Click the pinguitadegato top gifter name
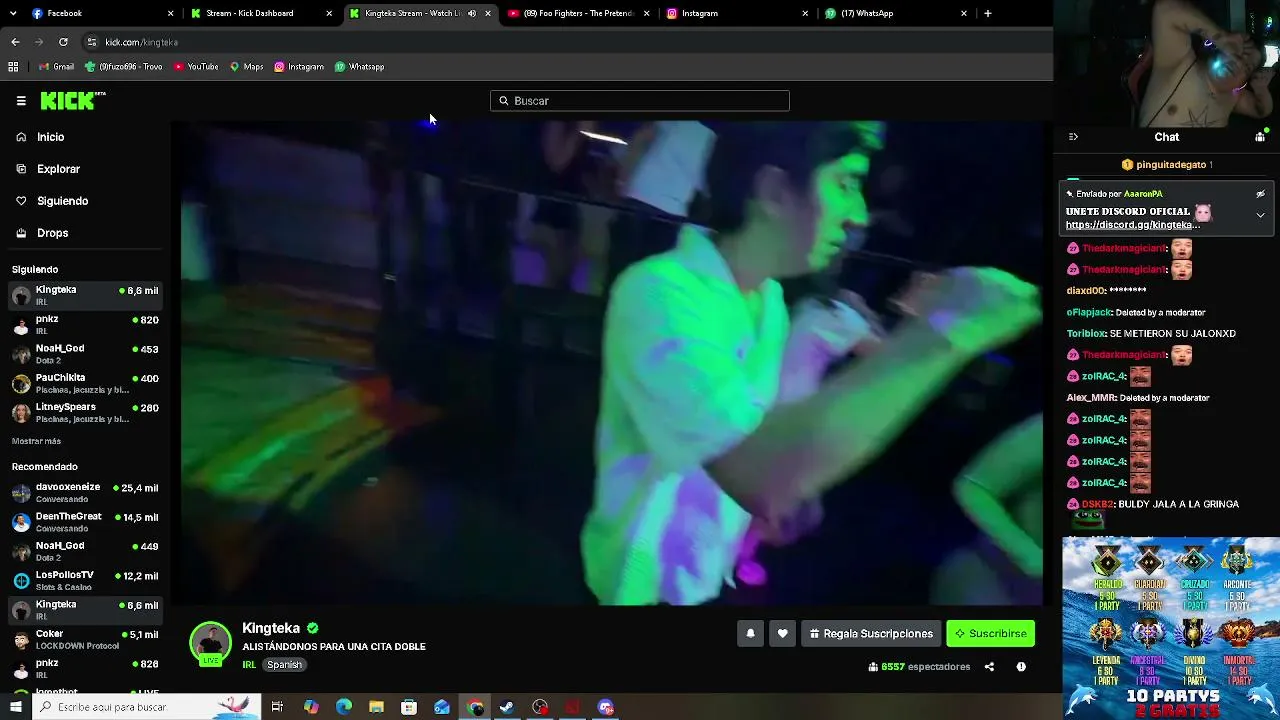The height and width of the screenshot is (720, 1280). point(1172,165)
